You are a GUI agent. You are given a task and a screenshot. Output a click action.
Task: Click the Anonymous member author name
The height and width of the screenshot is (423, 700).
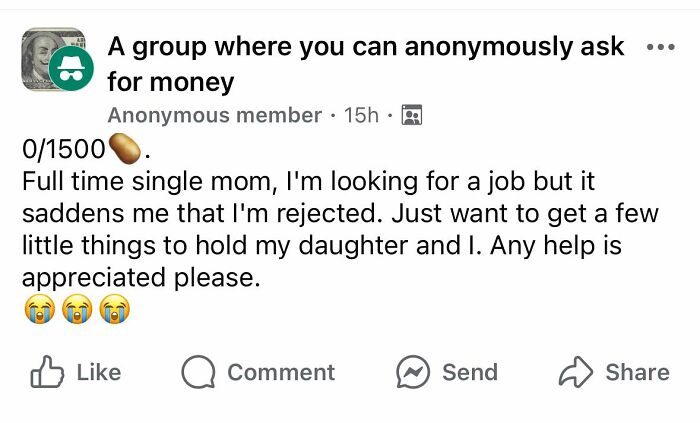214,115
